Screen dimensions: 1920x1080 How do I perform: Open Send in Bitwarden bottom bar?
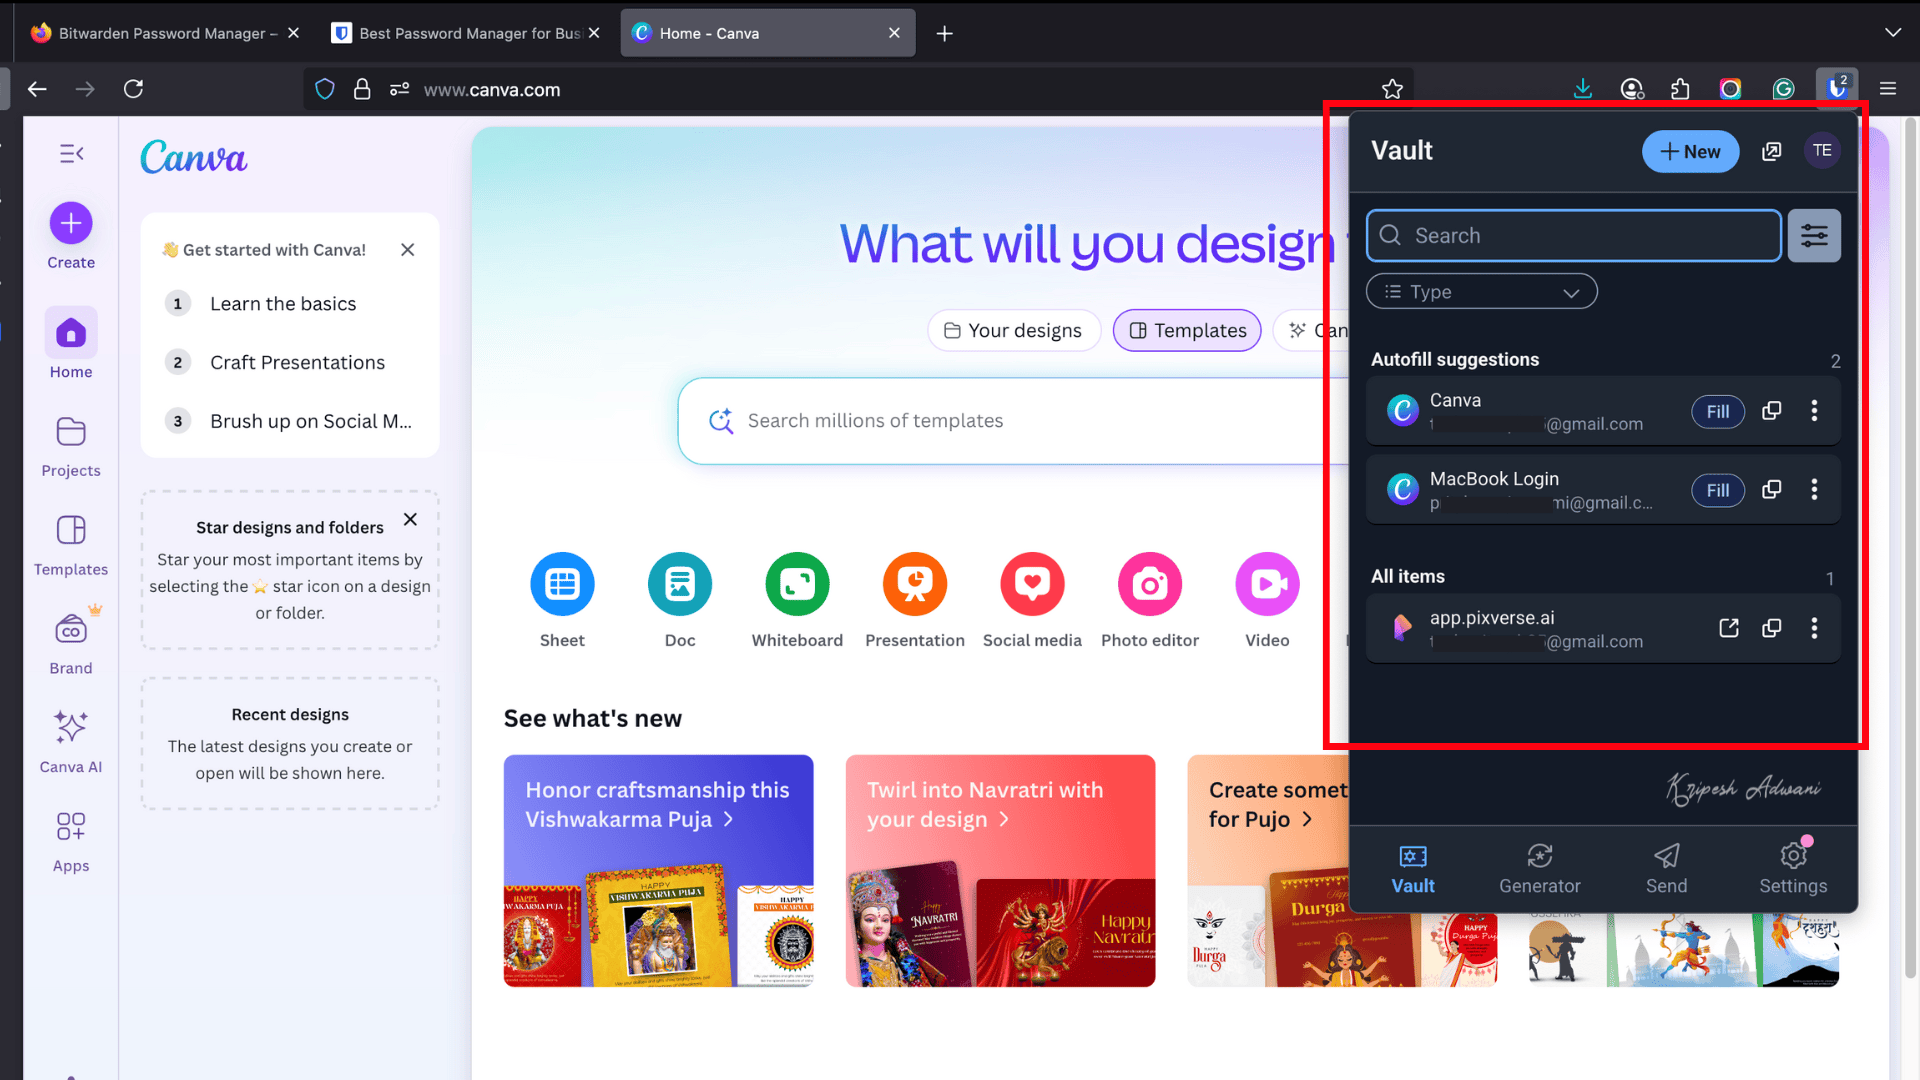pyautogui.click(x=1666, y=868)
